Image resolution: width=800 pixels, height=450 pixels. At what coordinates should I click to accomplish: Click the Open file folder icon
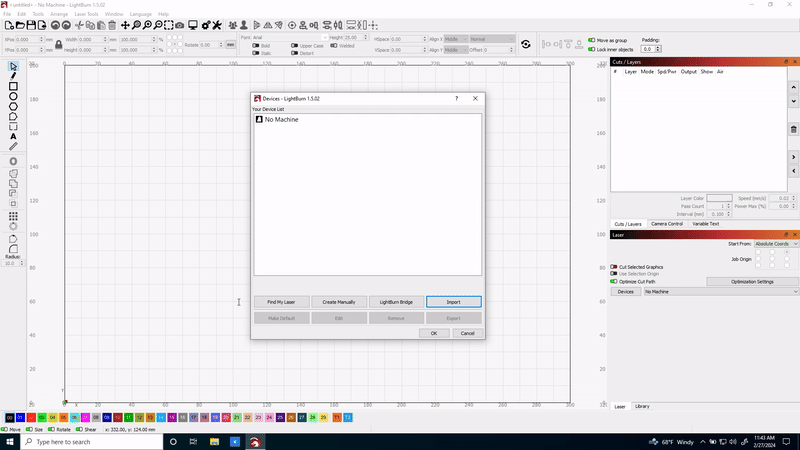tap(20, 25)
